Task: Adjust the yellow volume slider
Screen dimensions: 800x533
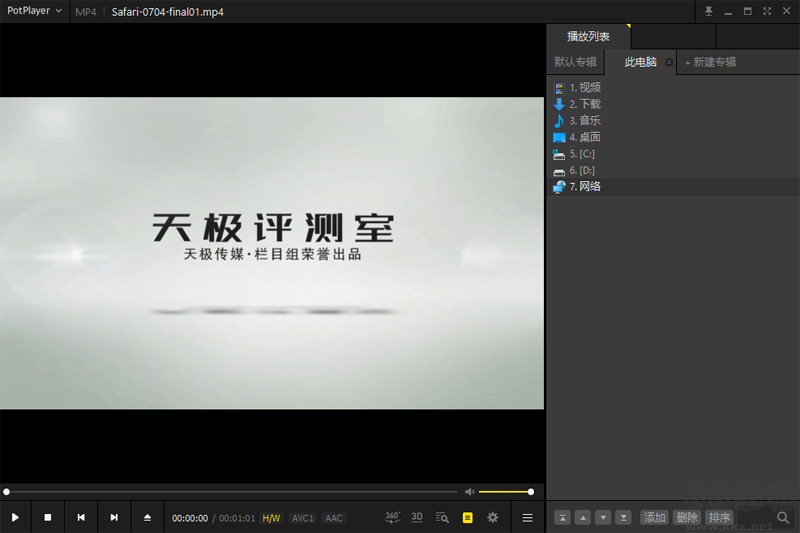Action: point(506,492)
